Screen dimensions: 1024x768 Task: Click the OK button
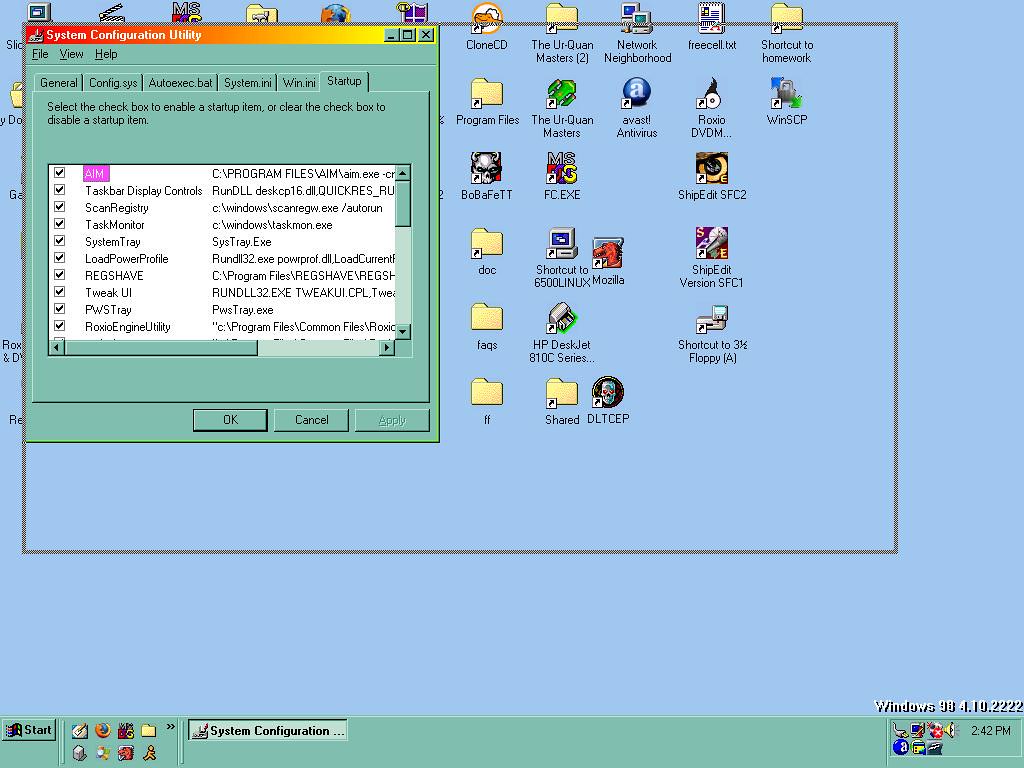tap(231, 420)
